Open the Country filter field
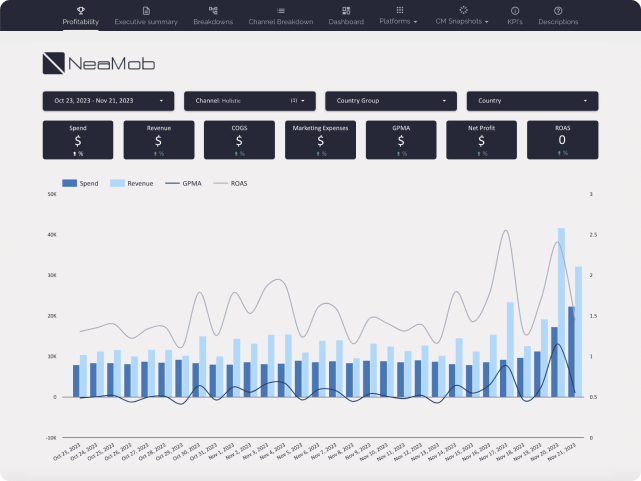This screenshot has height=481, width=641. pos(532,101)
